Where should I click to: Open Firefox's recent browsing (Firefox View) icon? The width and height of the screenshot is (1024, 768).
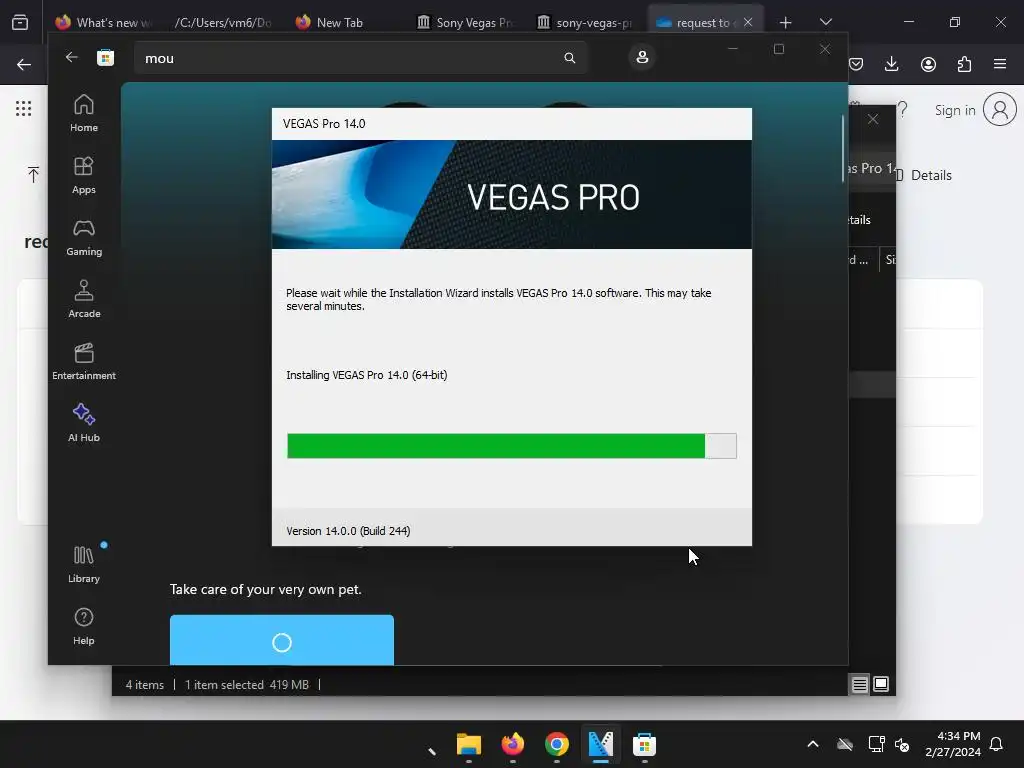[x=20, y=22]
